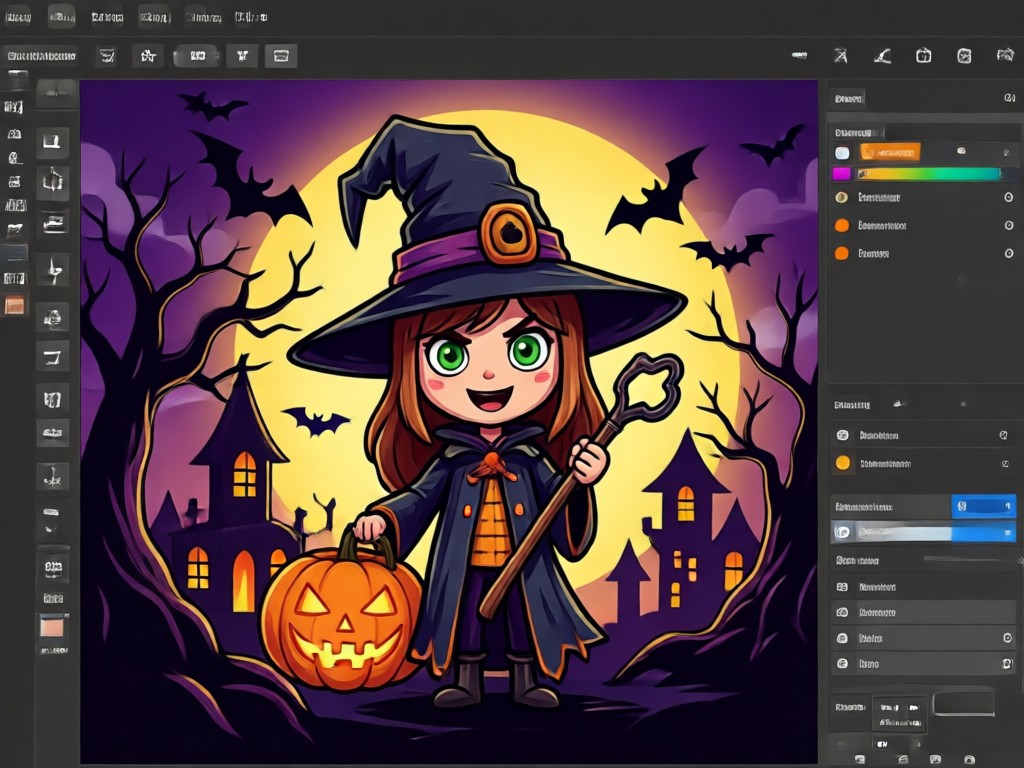Select the brush icon in top-right toolbar
Screen dimensions: 1024x768
(x=882, y=56)
